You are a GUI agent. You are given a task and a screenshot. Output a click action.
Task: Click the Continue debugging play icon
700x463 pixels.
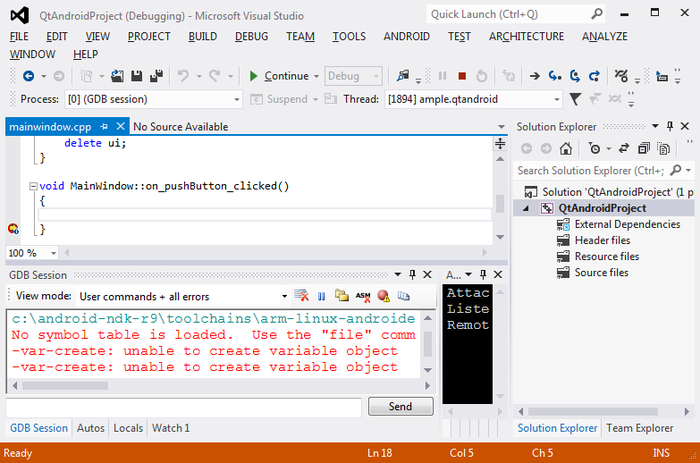pyautogui.click(x=253, y=76)
